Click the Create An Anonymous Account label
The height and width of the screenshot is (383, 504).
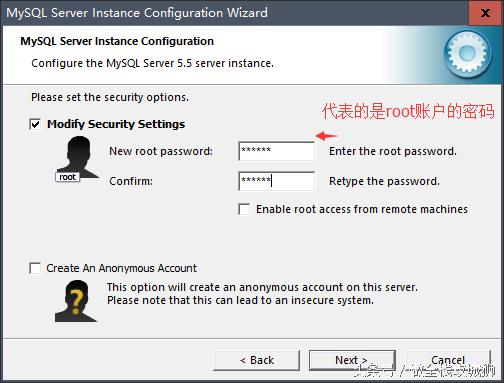(x=122, y=268)
